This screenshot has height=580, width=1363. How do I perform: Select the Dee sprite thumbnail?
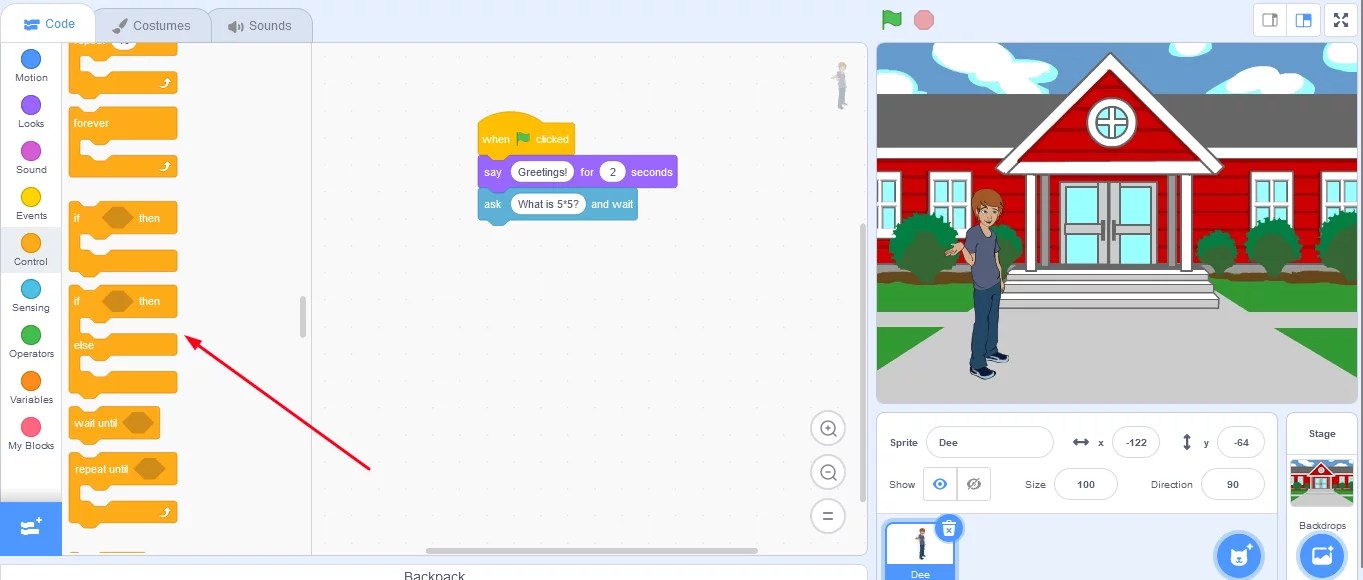919,548
